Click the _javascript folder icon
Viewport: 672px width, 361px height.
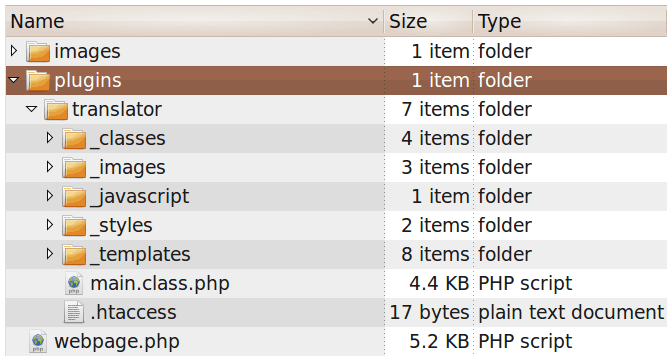point(74,197)
